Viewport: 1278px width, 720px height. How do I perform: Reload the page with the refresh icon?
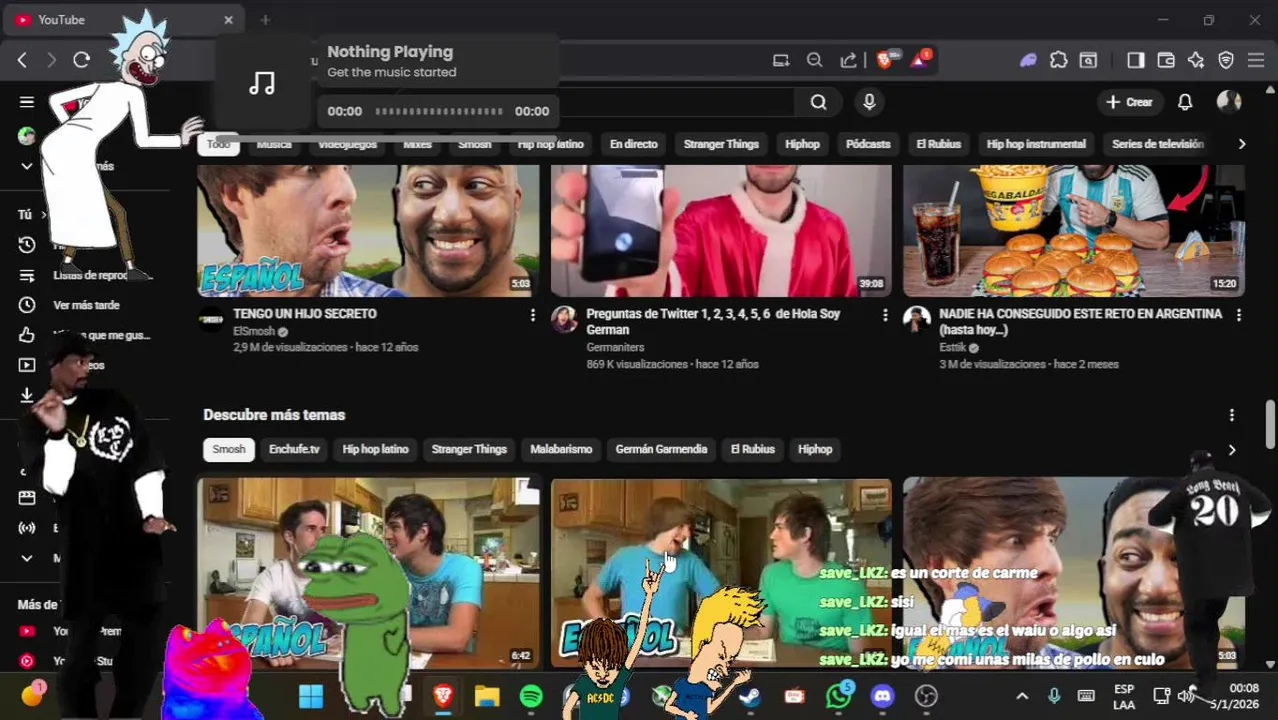[82, 60]
